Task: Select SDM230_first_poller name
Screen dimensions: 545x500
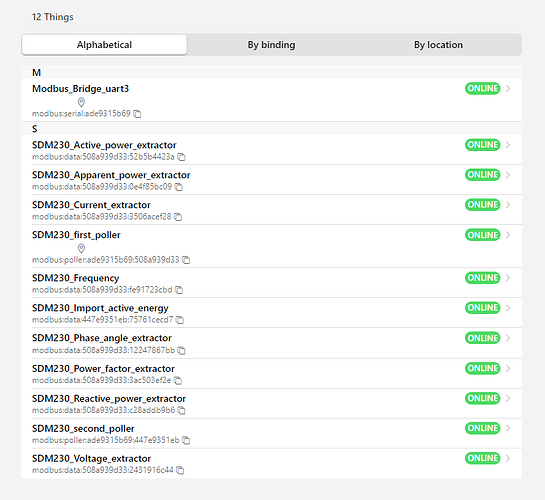Action: click(x=76, y=235)
